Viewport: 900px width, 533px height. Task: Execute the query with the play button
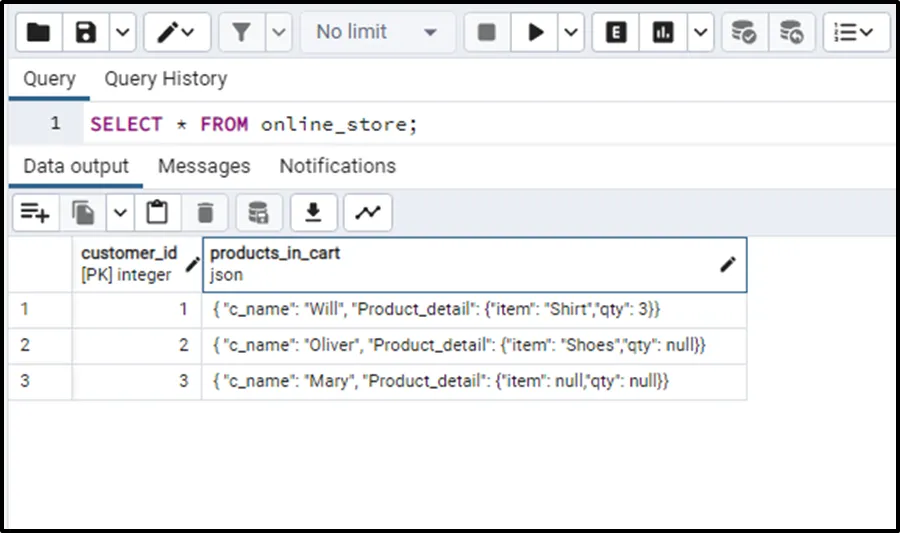click(x=536, y=32)
